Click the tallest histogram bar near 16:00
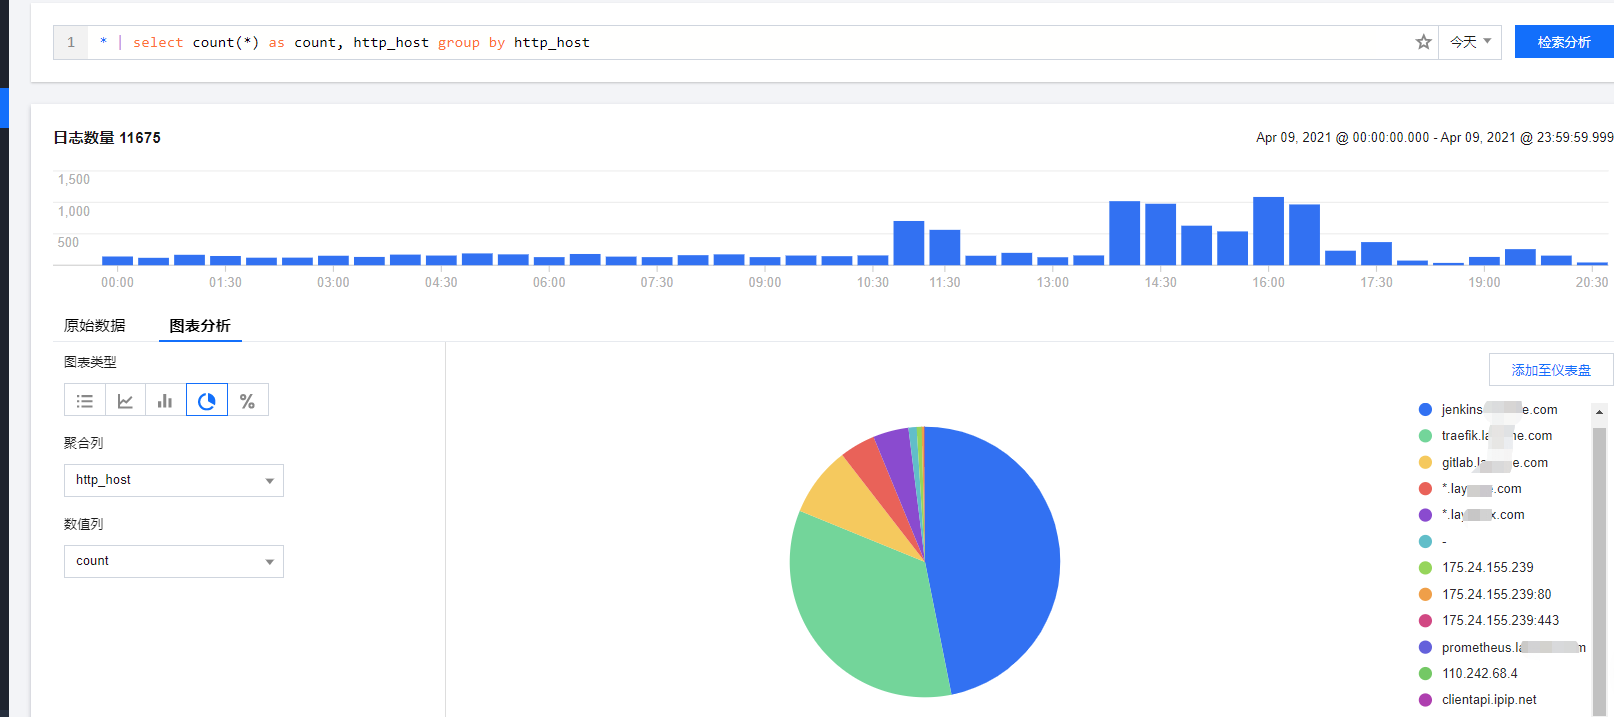The image size is (1614, 717). tap(1268, 231)
